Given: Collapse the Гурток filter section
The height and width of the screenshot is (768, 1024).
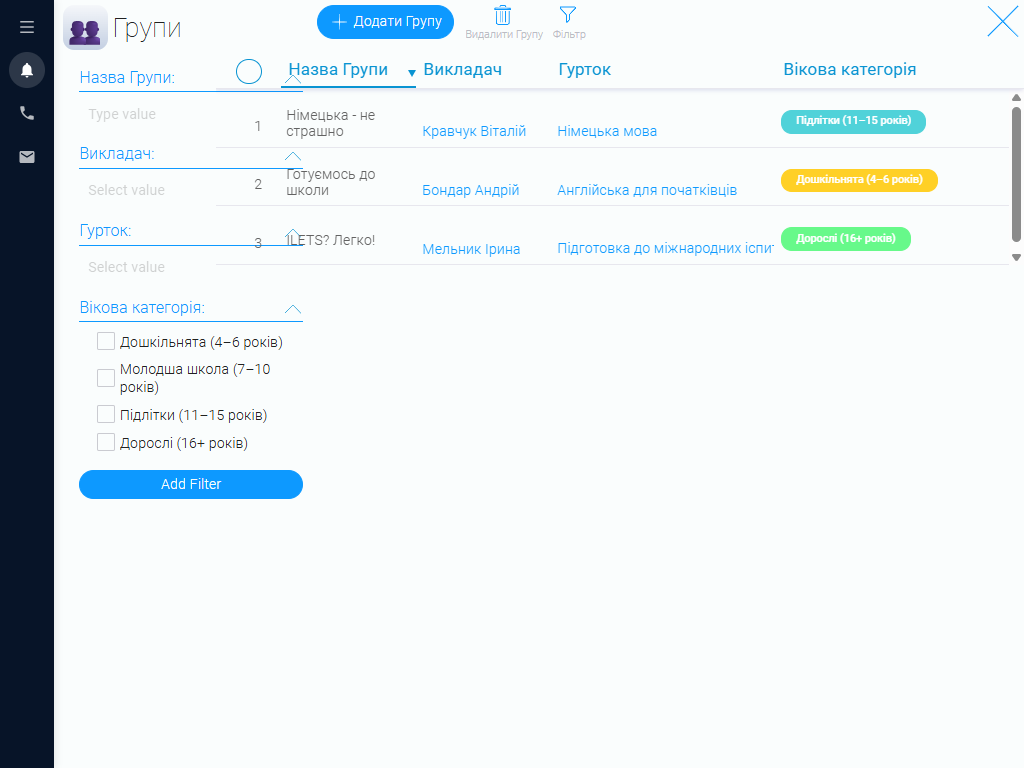Looking at the screenshot, I should coord(293,233).
